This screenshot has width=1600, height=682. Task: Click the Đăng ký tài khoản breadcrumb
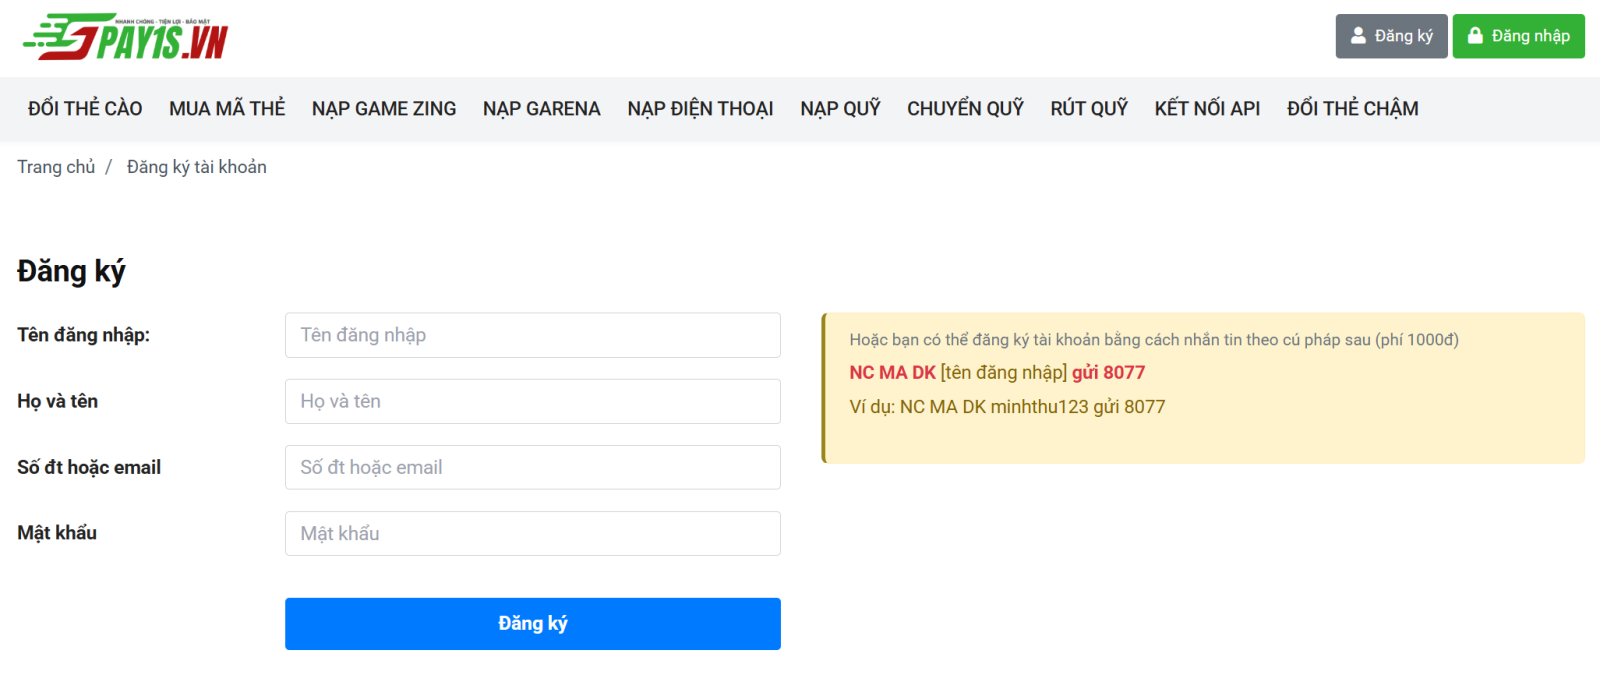tap(197, 167)
